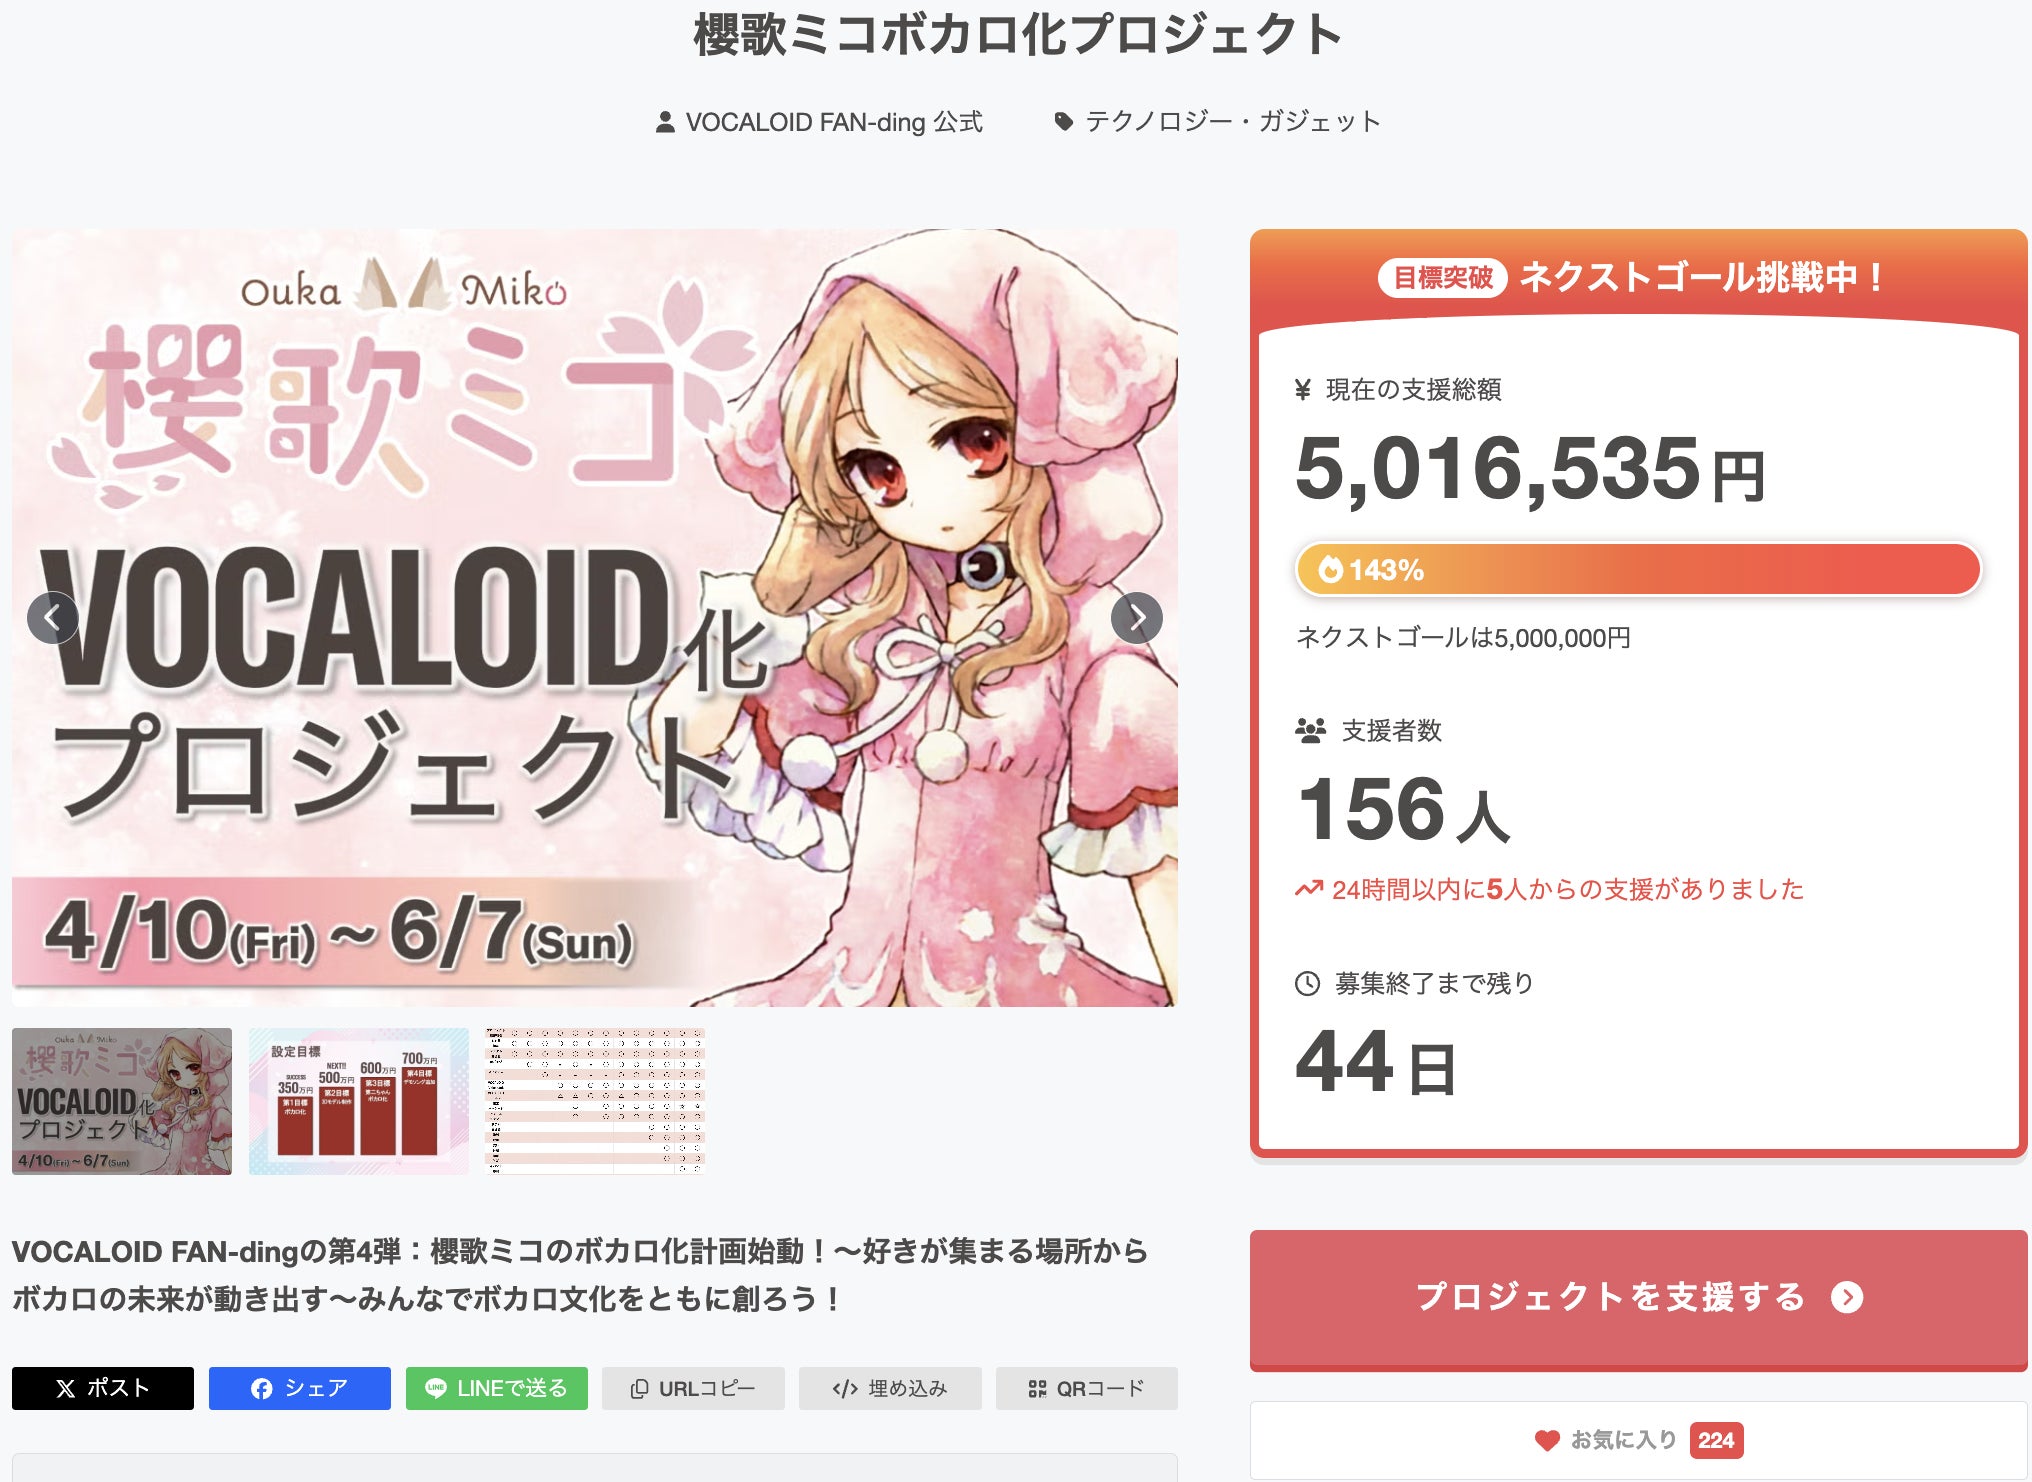Open the テクノロジー・ガジェット category link
The height and width of the screenshot is (1482, 2032).
coord(1233,122)
